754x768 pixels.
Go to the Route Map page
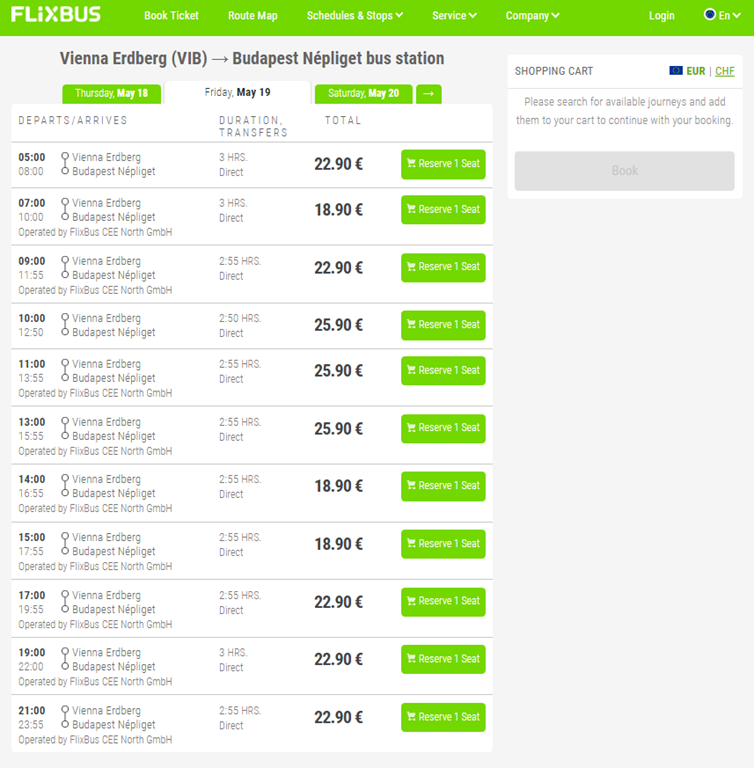[x=253, y=16]
